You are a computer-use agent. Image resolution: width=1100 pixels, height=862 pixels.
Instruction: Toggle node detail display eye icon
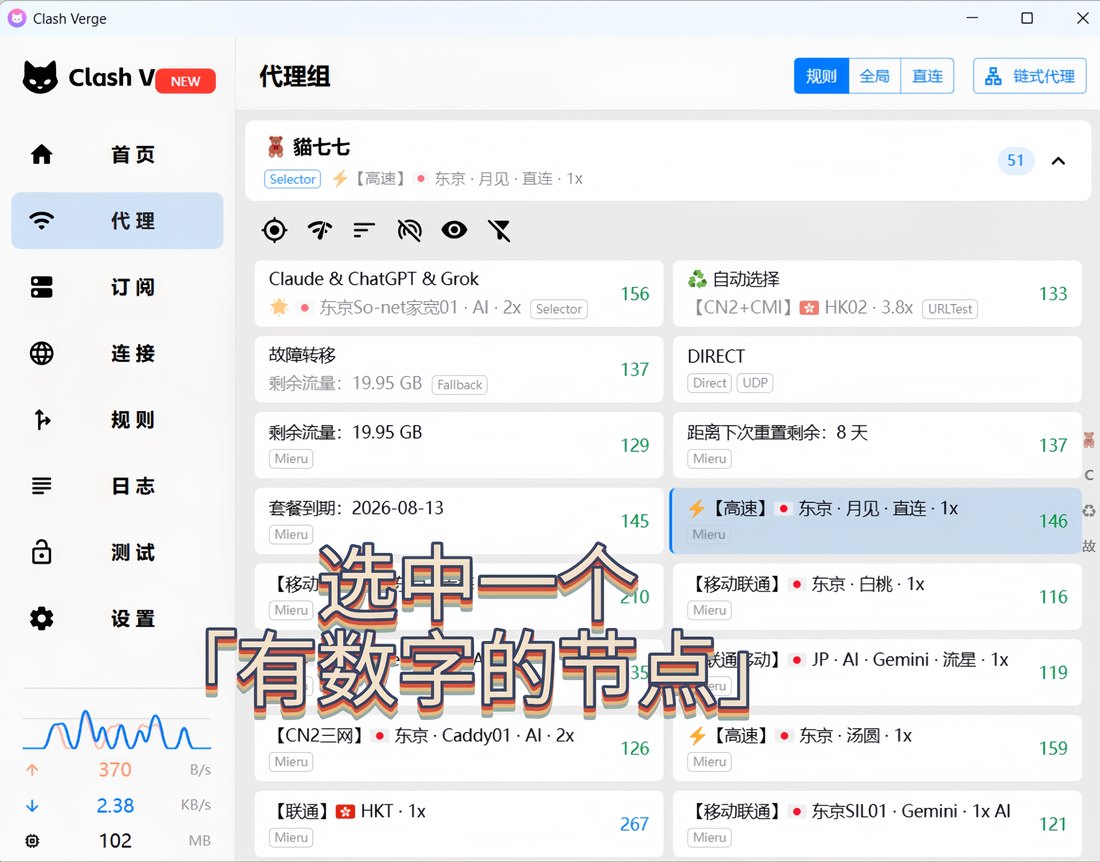tap(454, 229)
